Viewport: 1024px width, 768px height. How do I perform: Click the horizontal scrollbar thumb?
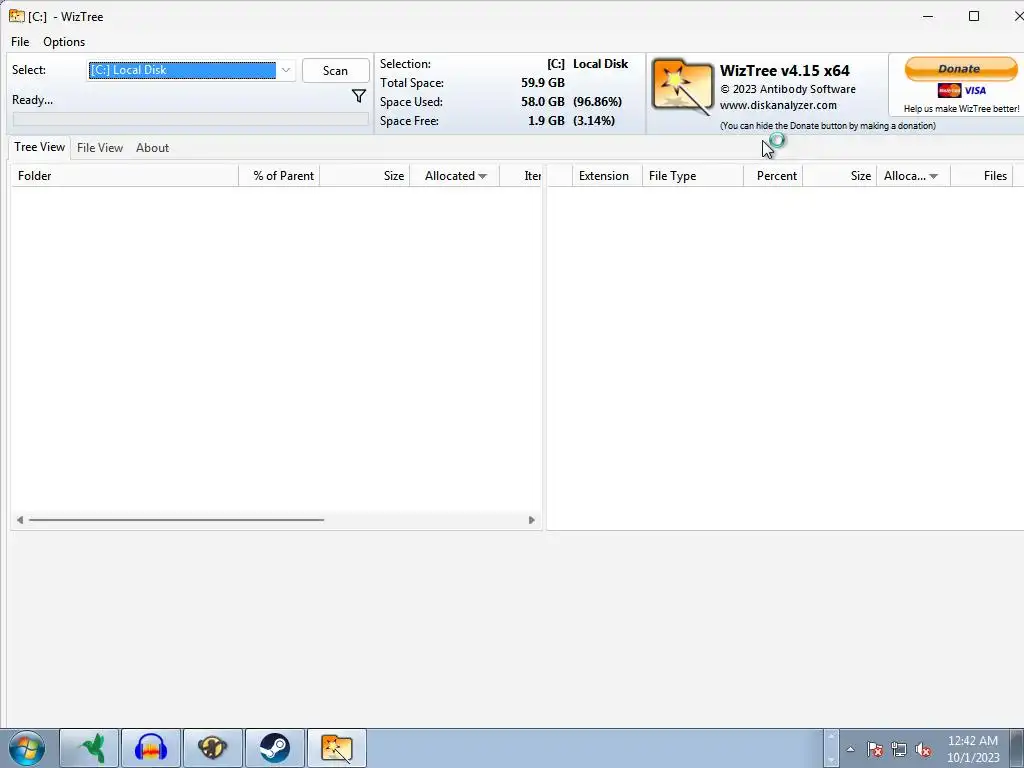[x=176, y=520]
